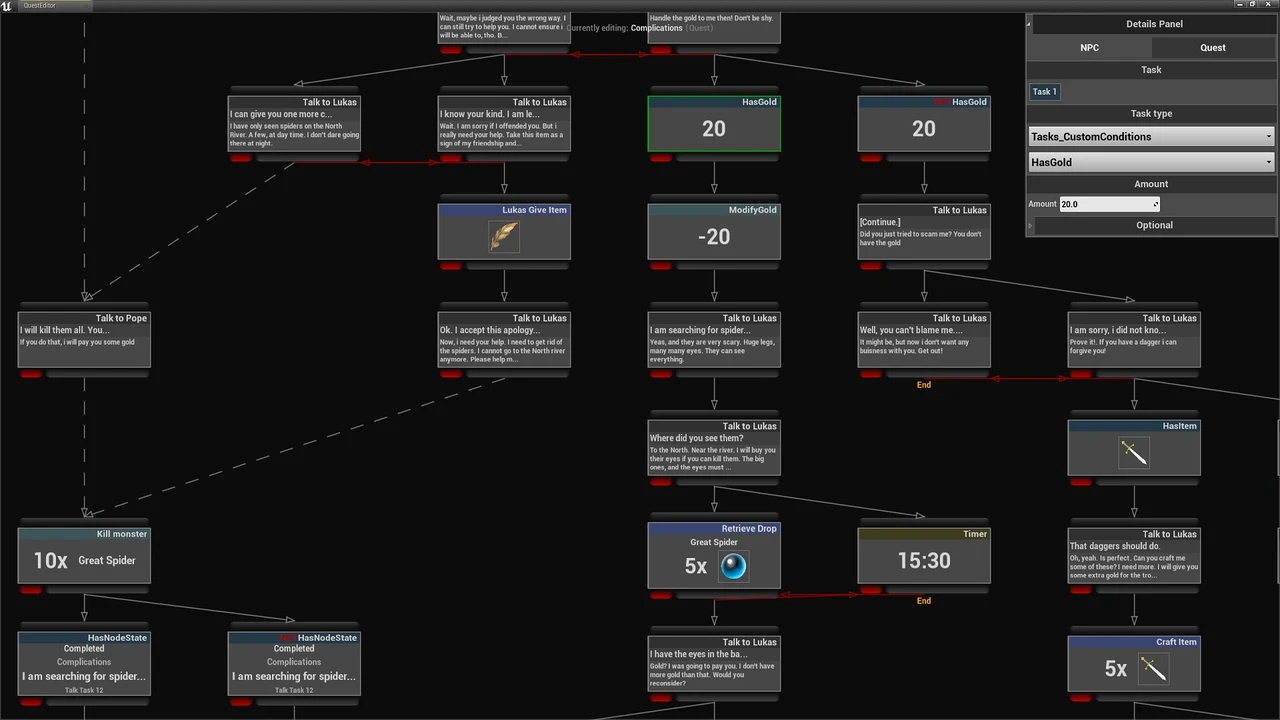Expand the Optional section
The width and height of the screenshot is (1280, 720).
click(x=1154, y=225)
